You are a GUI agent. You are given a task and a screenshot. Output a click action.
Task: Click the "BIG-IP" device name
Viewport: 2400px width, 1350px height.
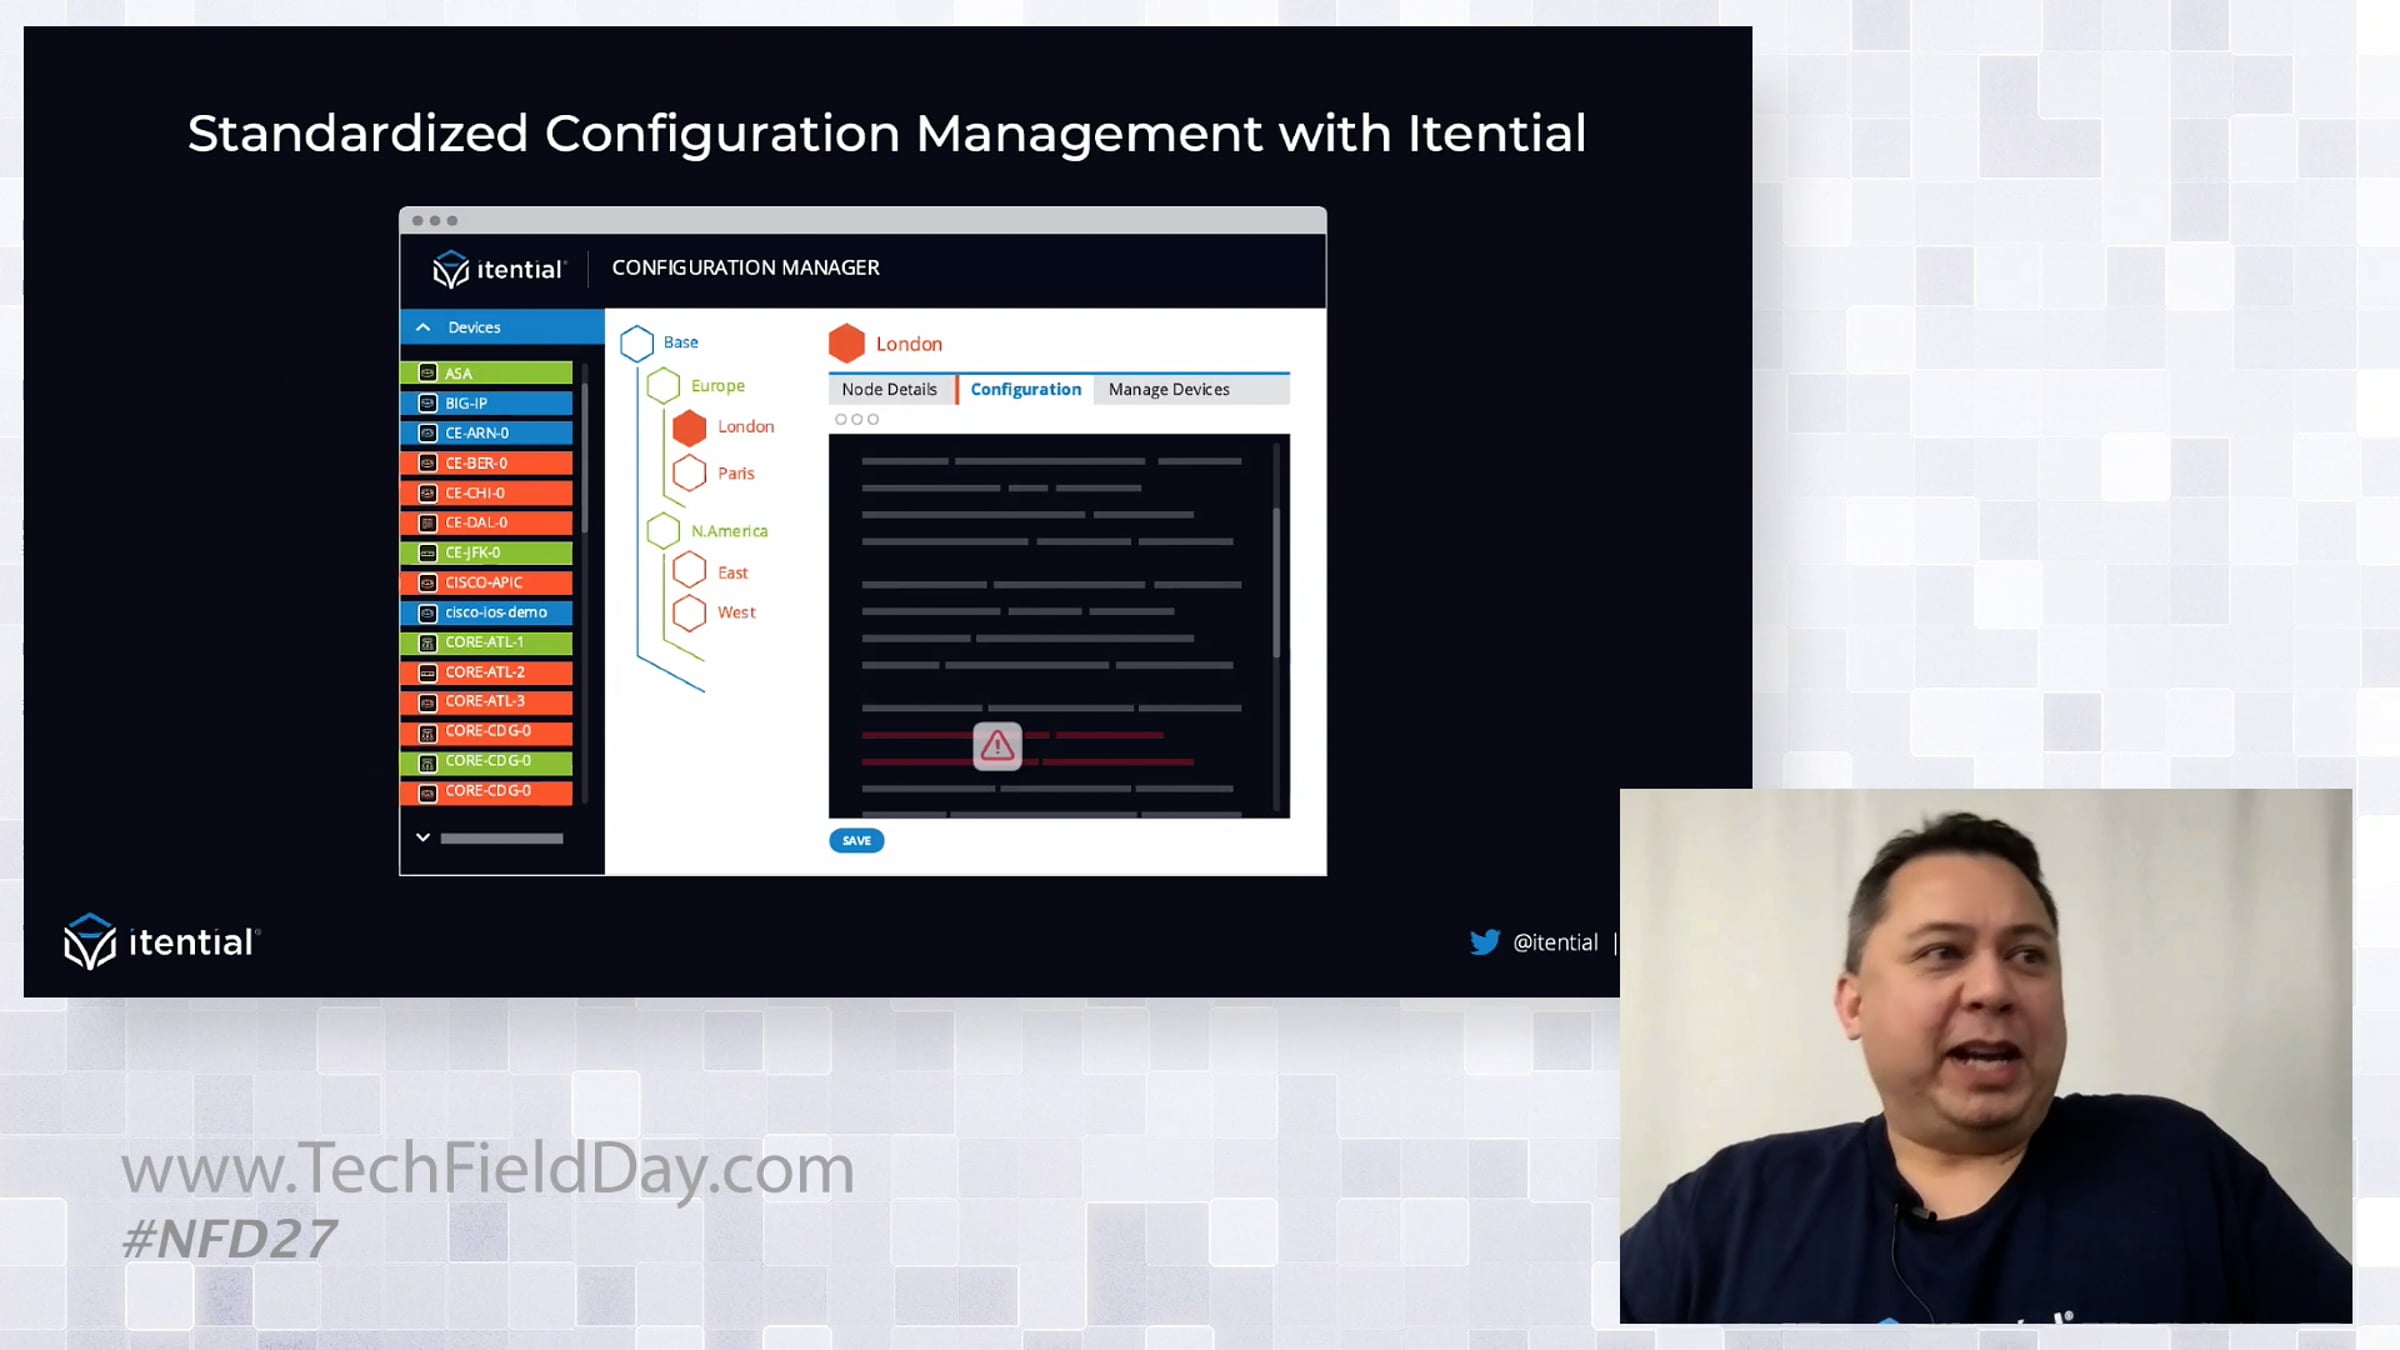tap(466, 404)
